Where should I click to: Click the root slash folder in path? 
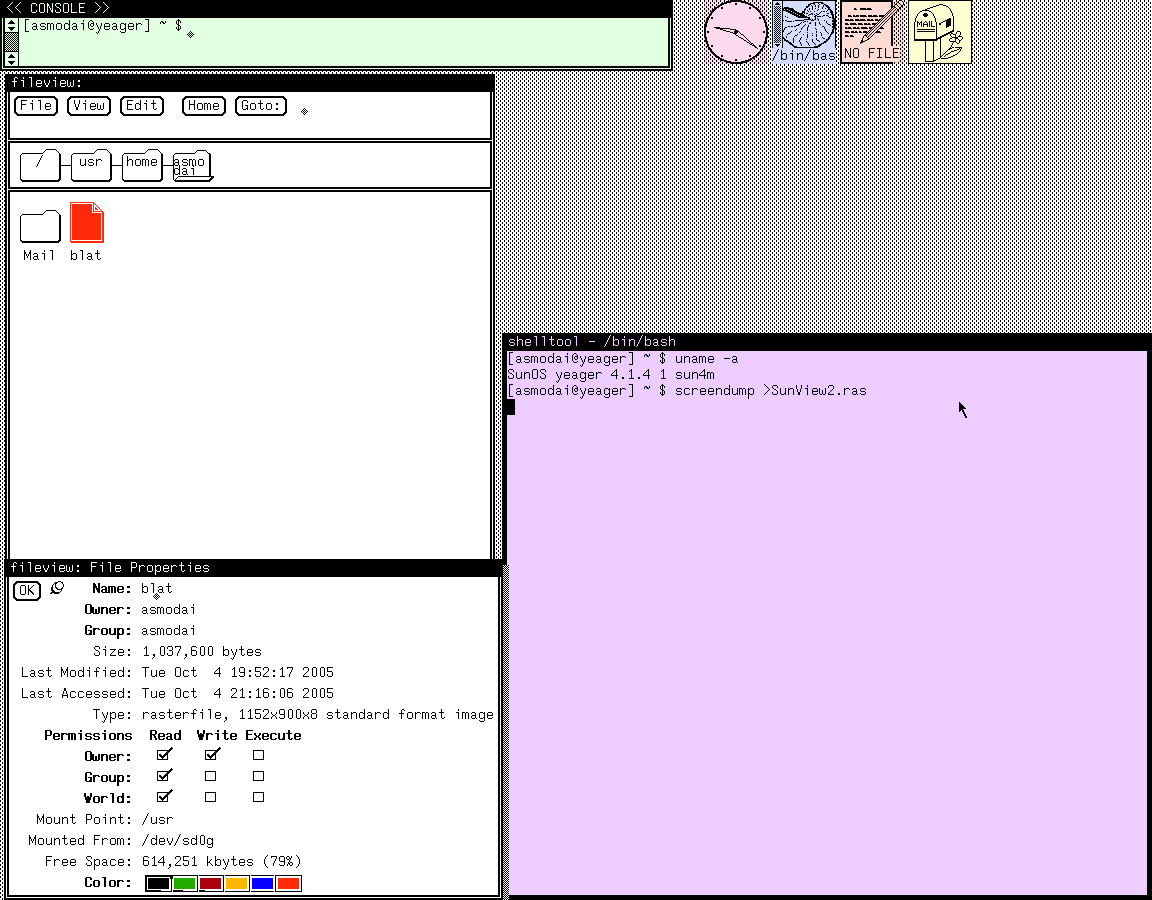[x=40, y=165]
